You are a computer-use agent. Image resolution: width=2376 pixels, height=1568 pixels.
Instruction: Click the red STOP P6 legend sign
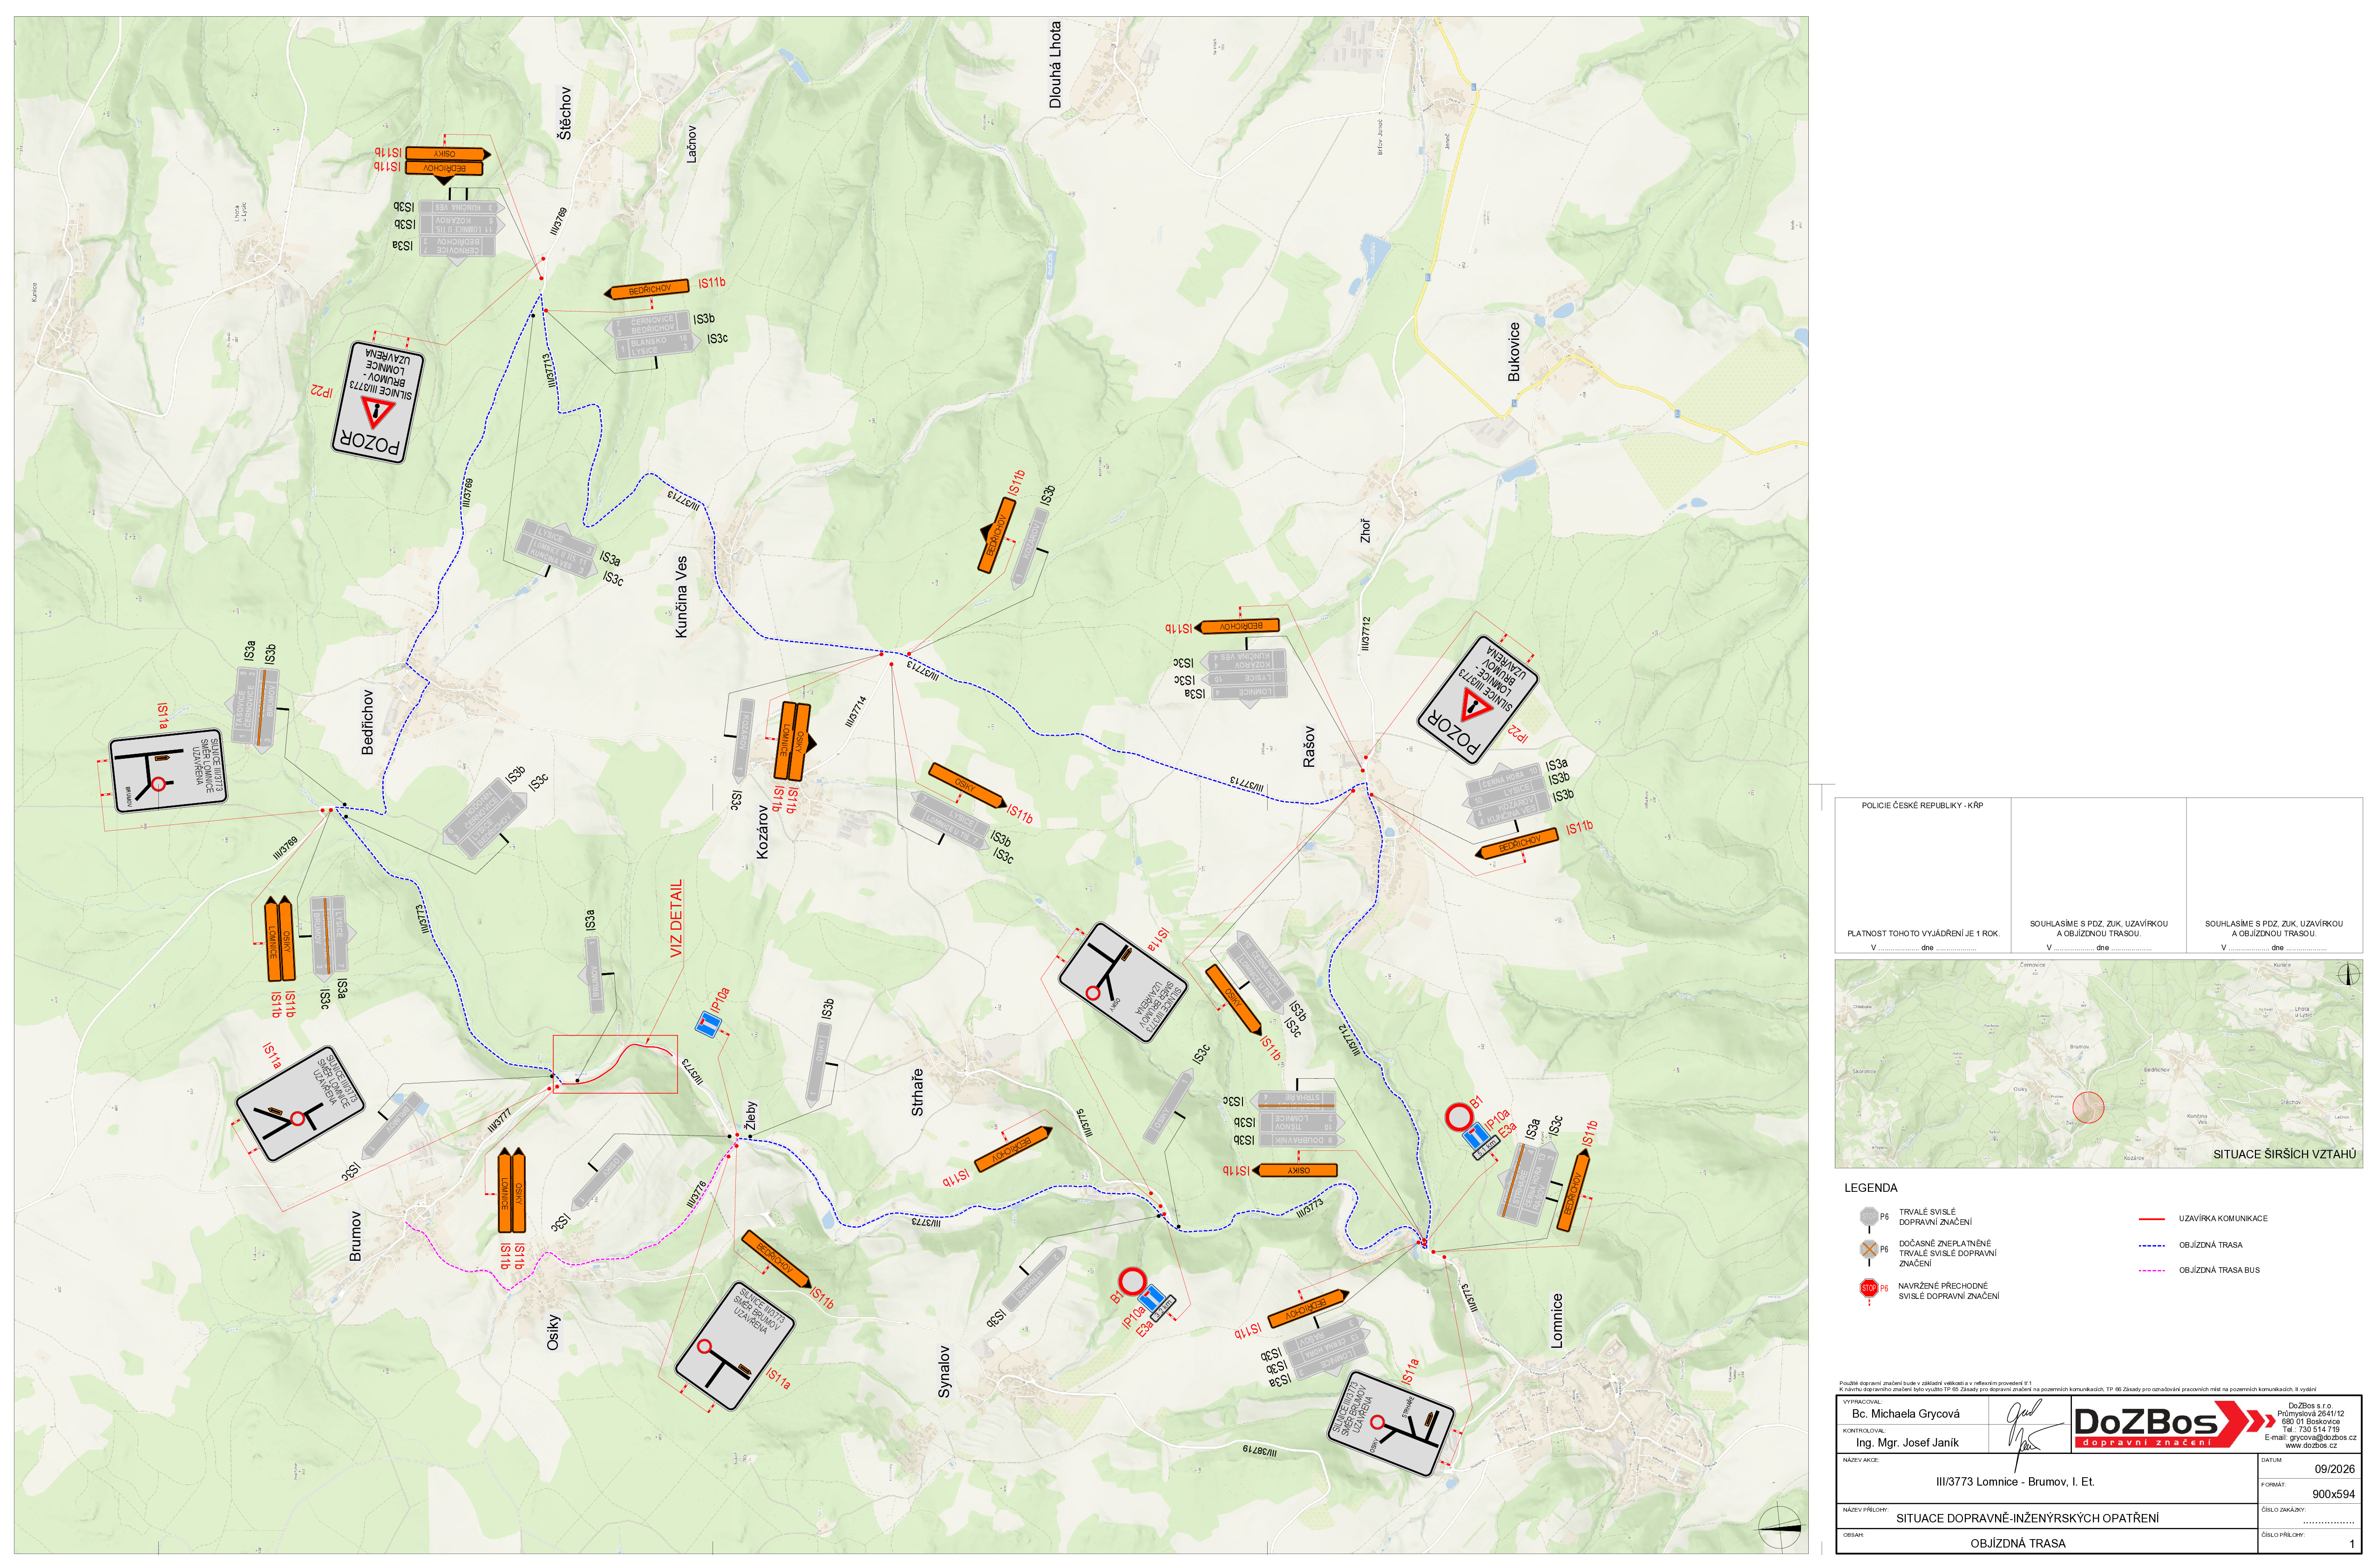(1868, 1288)
